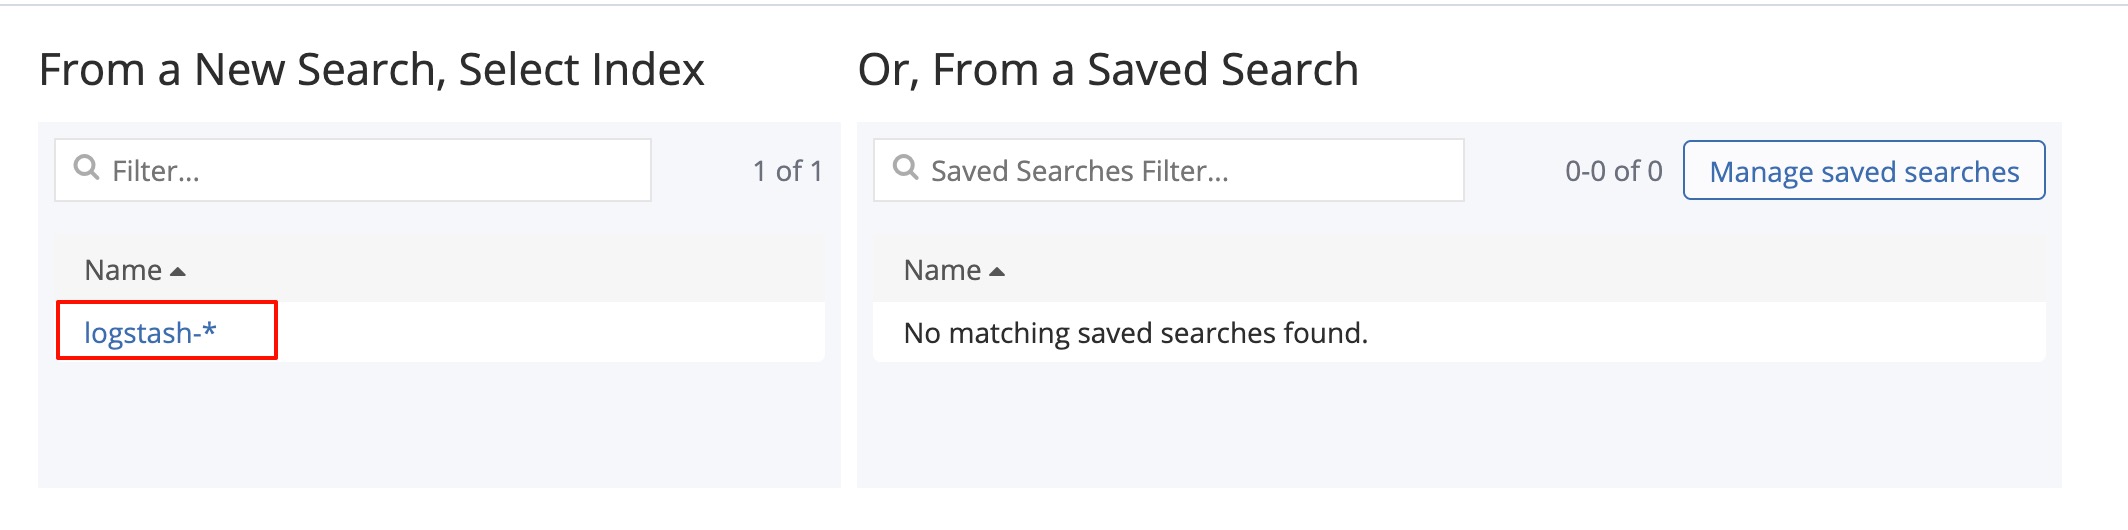
Task: Toggle the sort arrow beside index Name
Action: pos(178,272)
